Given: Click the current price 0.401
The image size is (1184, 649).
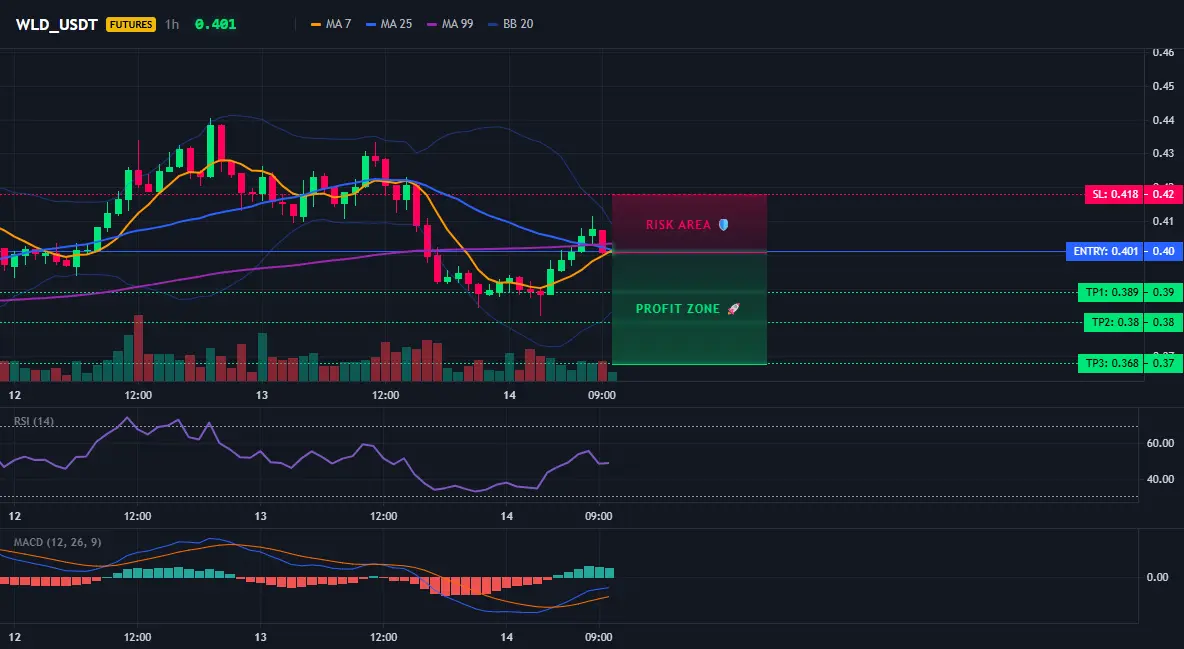Looking at the screenshot, I should 215,24.
